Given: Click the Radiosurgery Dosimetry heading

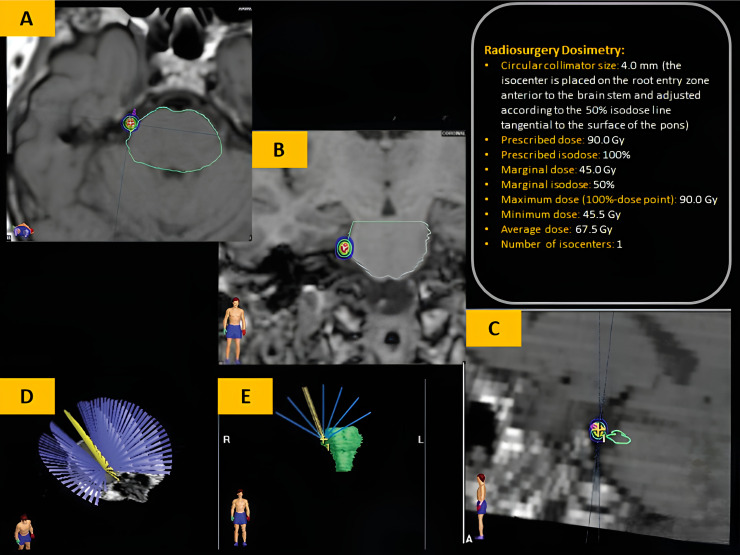Looking at the screenshot, I should tap(555, 50).
